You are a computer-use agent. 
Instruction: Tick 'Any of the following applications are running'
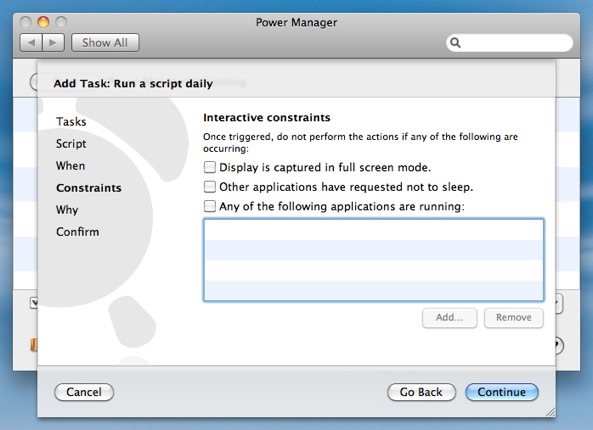point(210,206)
